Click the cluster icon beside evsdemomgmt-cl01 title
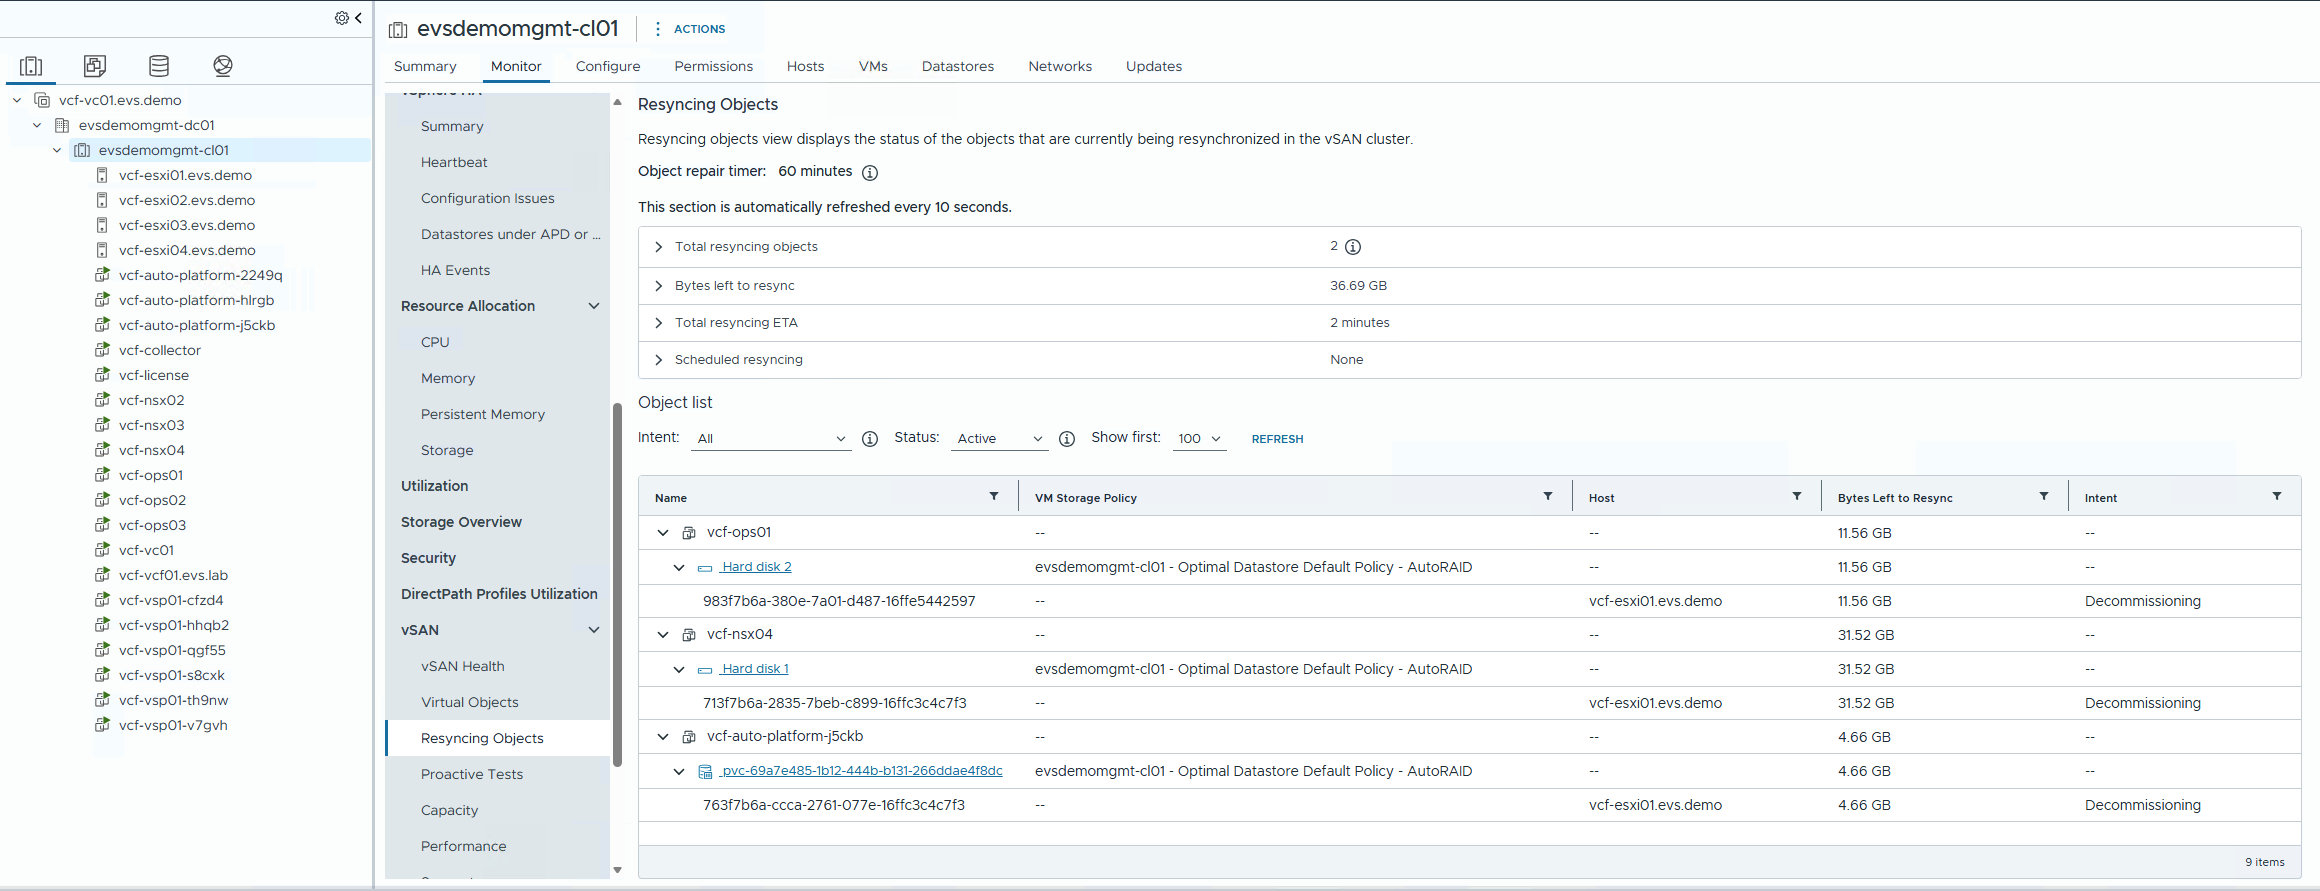The height and width of the screenshot is (891, 2320). 398,30
